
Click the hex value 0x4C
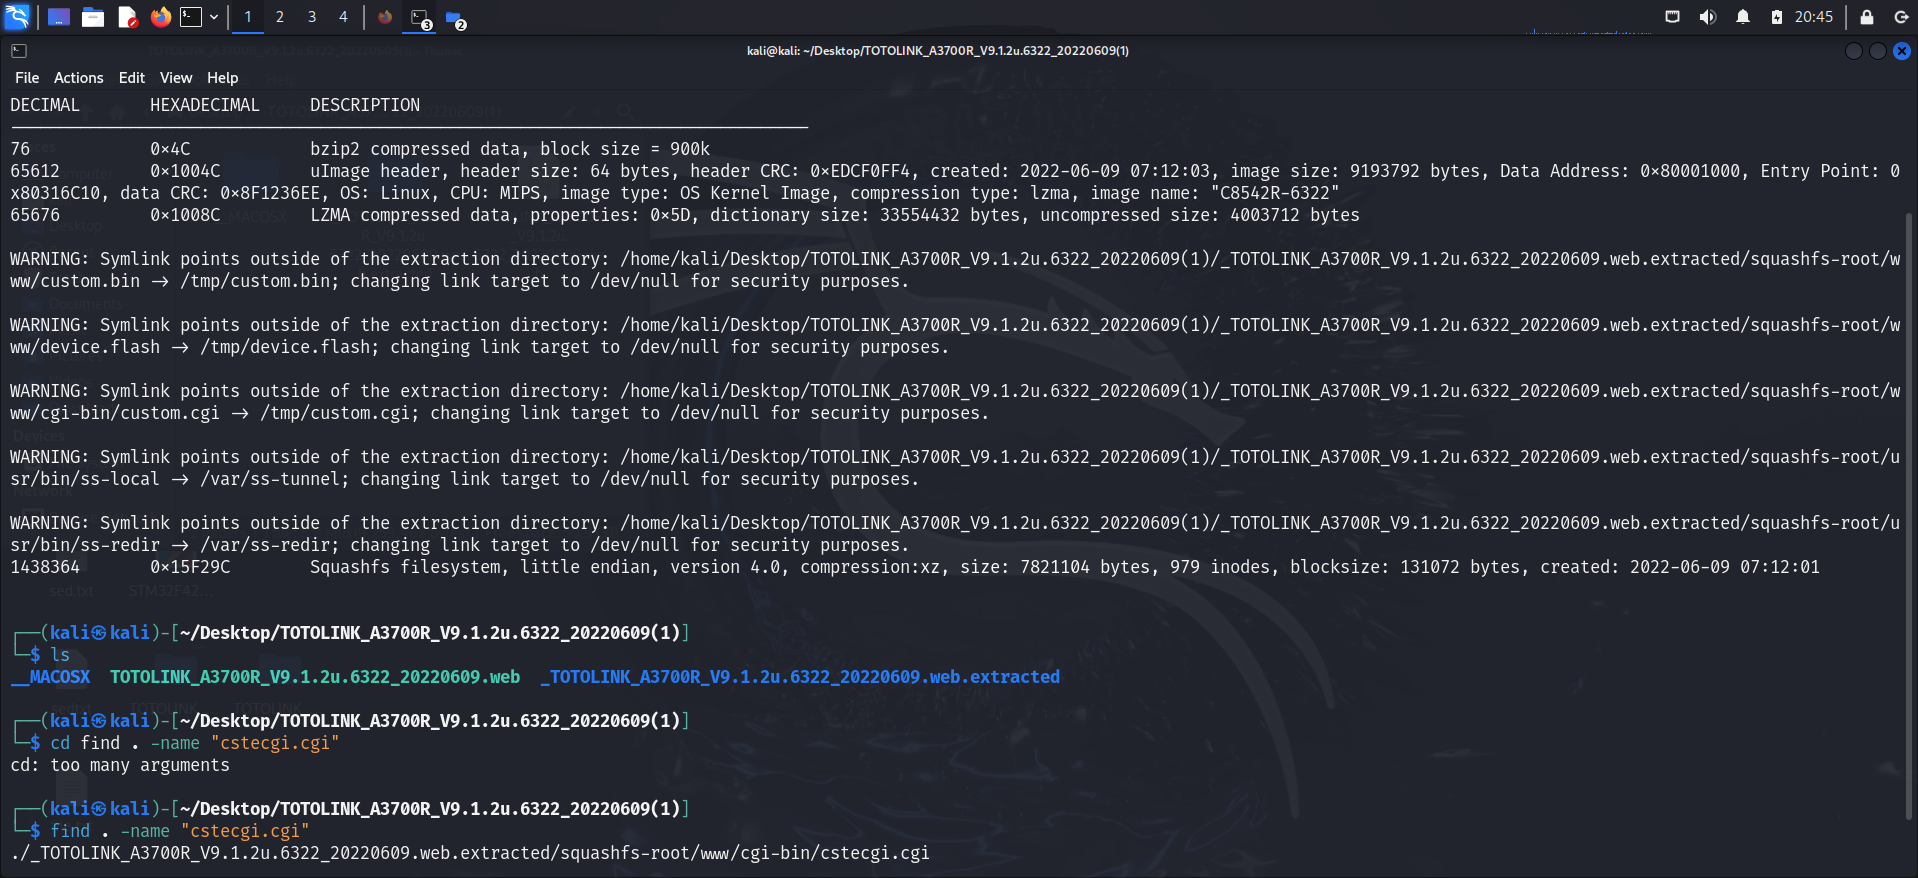170,149
